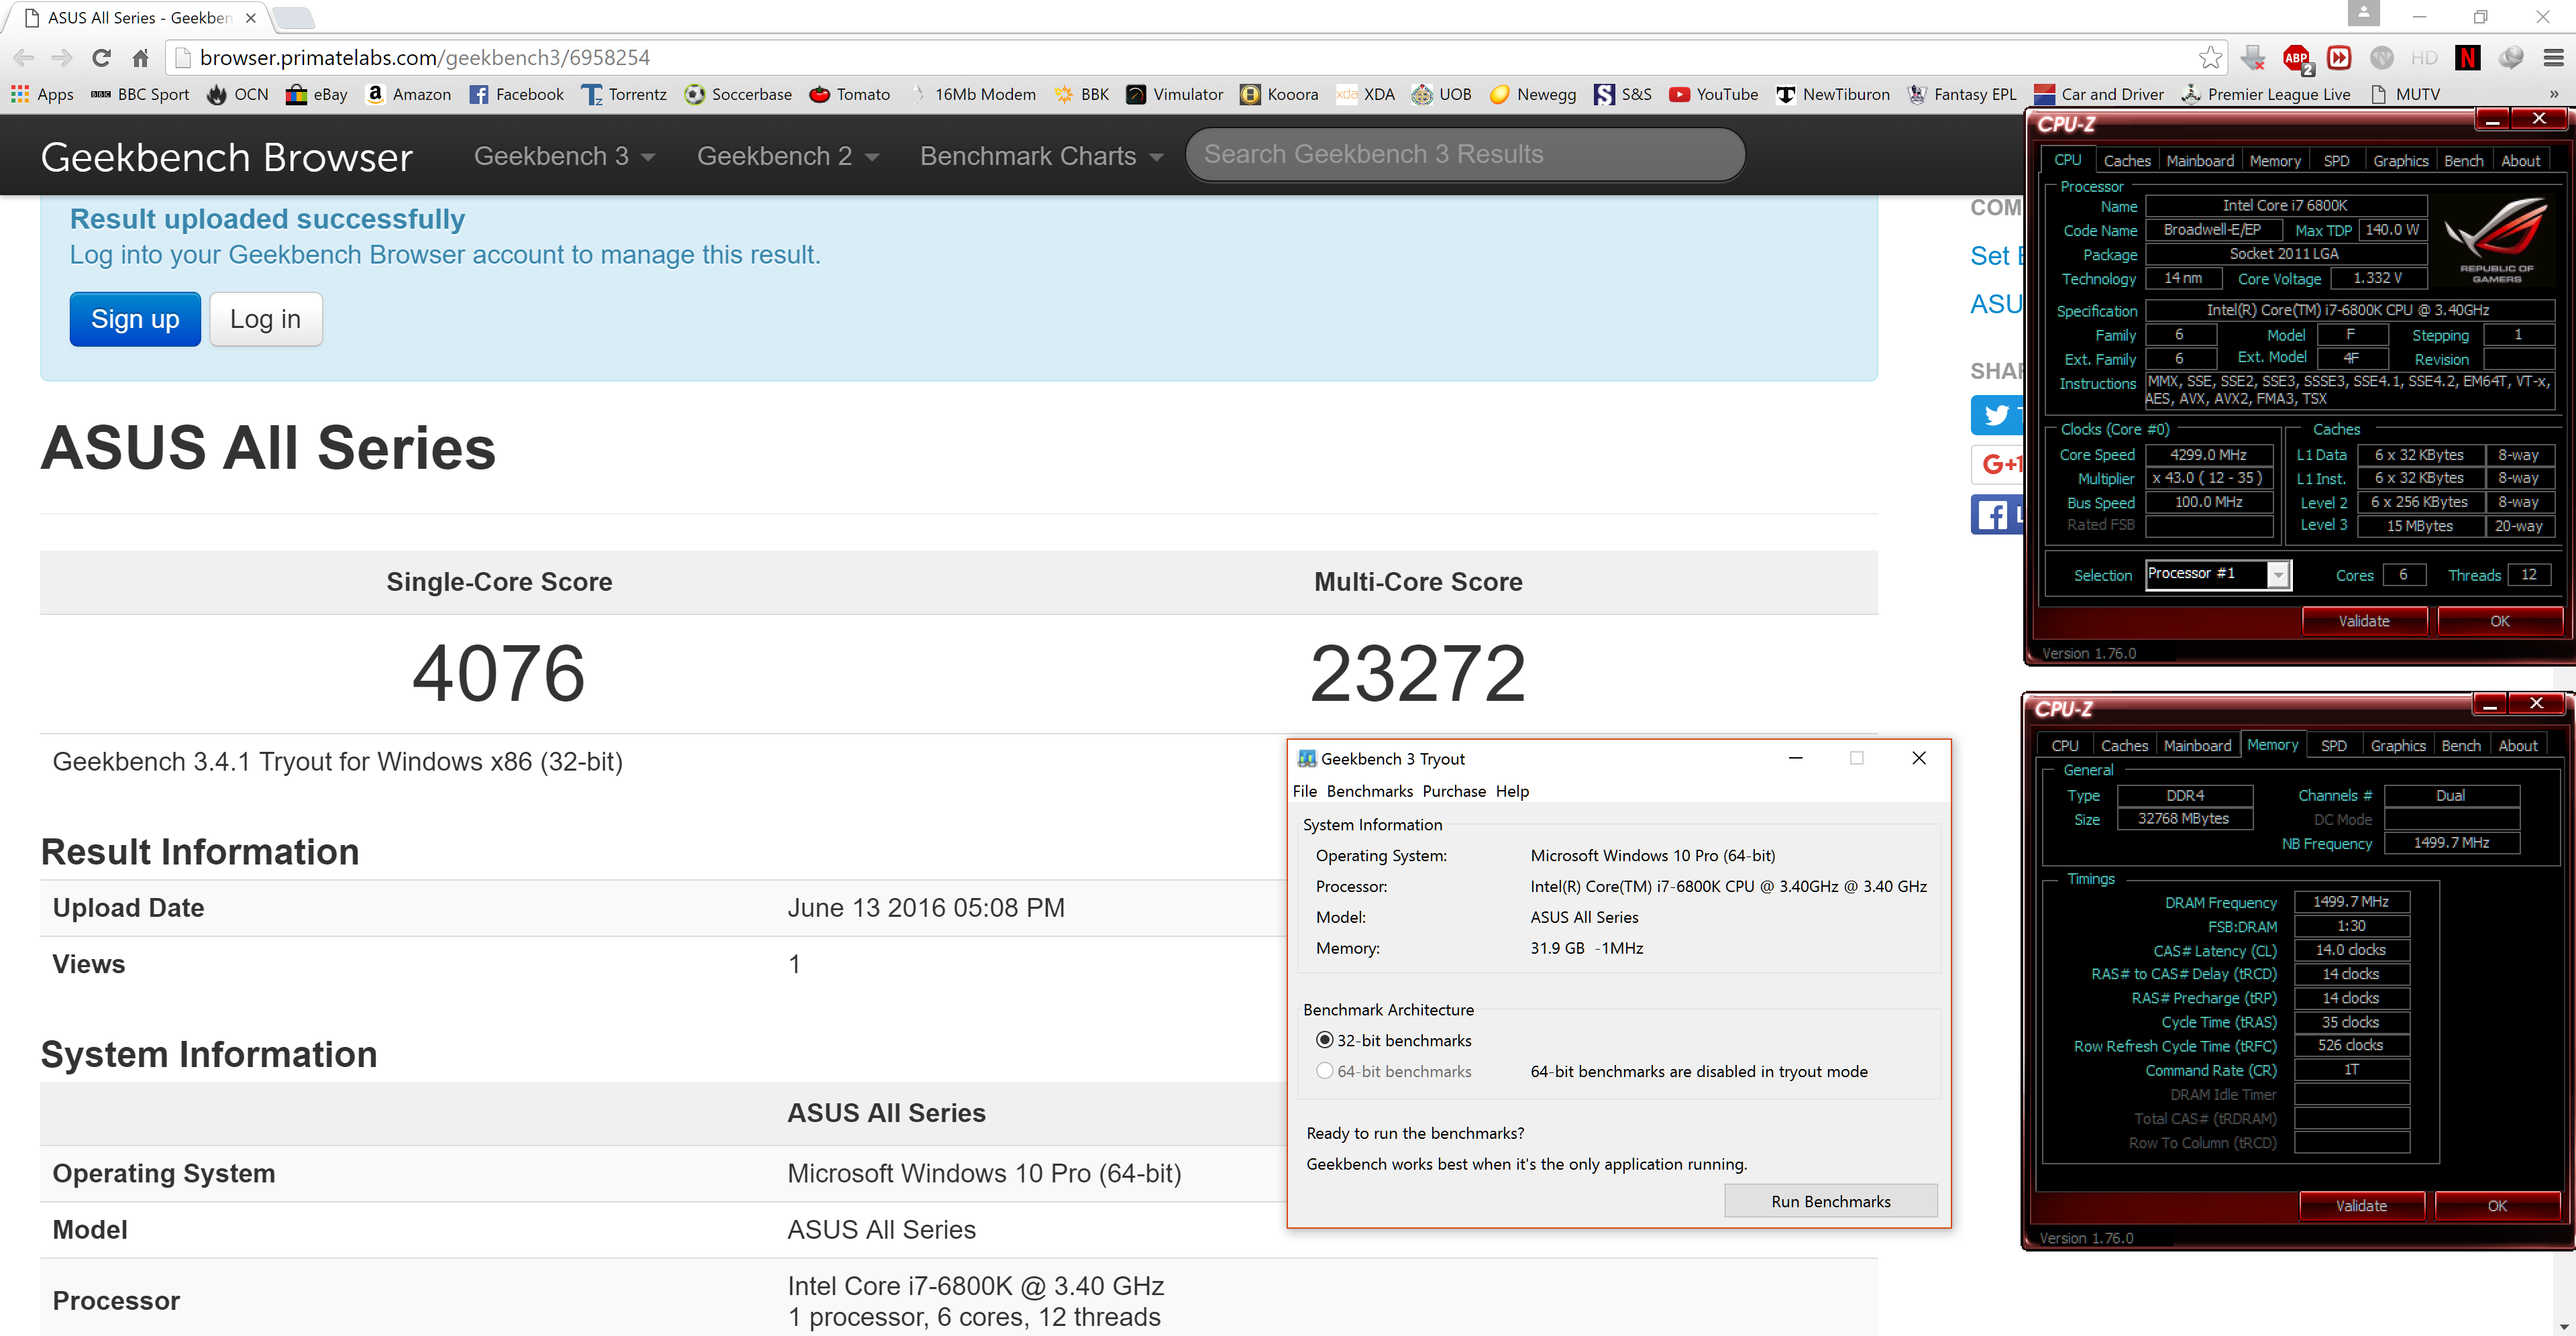Expand the Geekbench 3 dropdown menu
Screen dimensions: 2576x1336
564,156
